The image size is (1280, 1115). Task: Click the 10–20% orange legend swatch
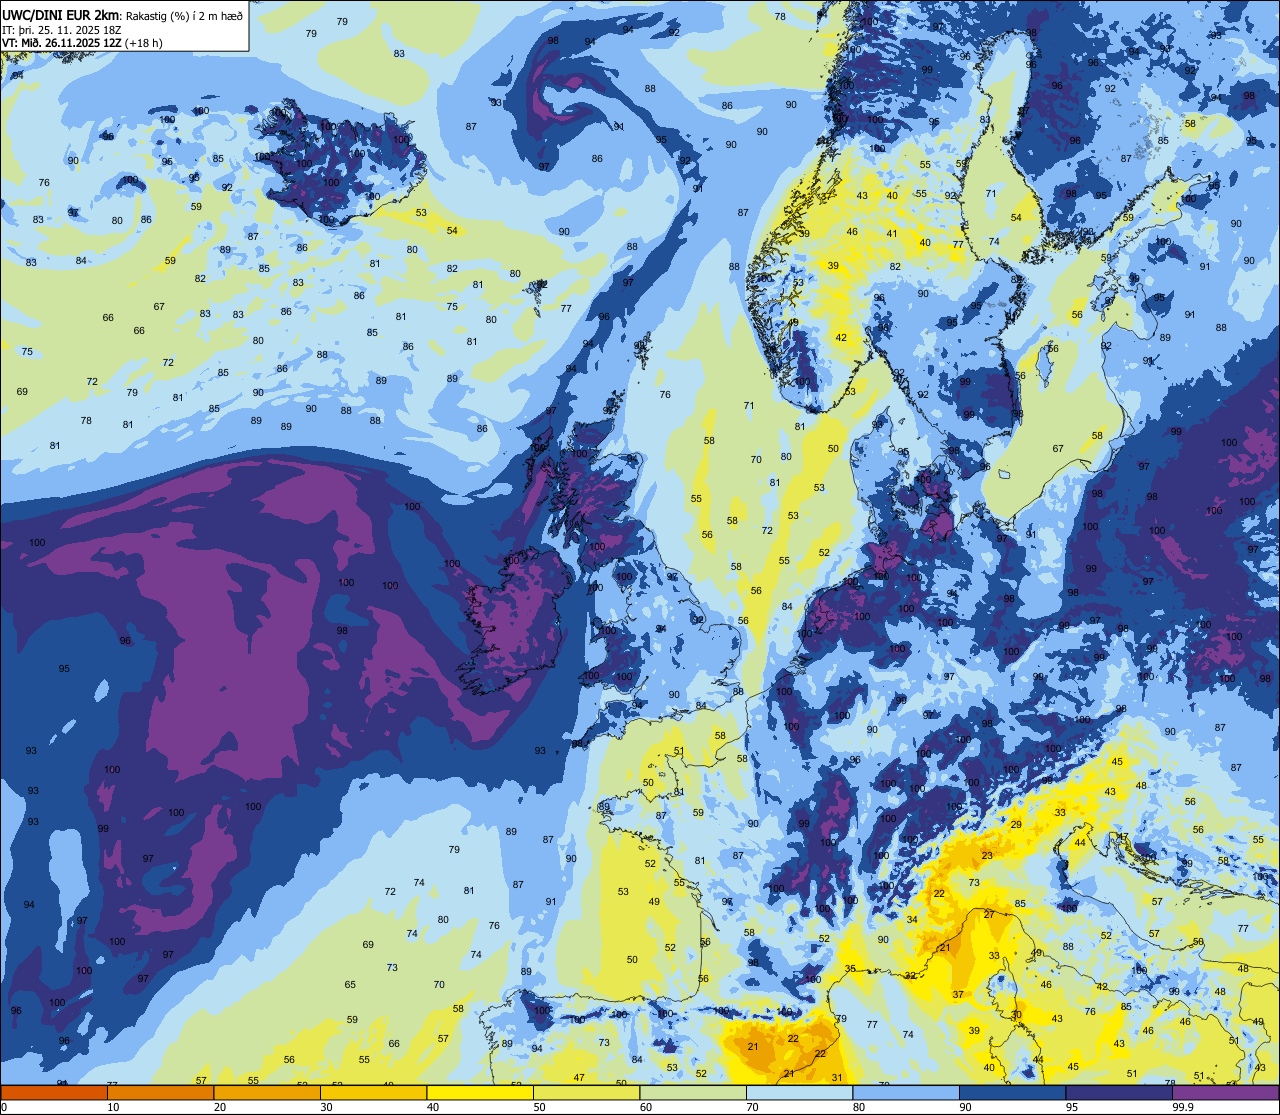160,1093
